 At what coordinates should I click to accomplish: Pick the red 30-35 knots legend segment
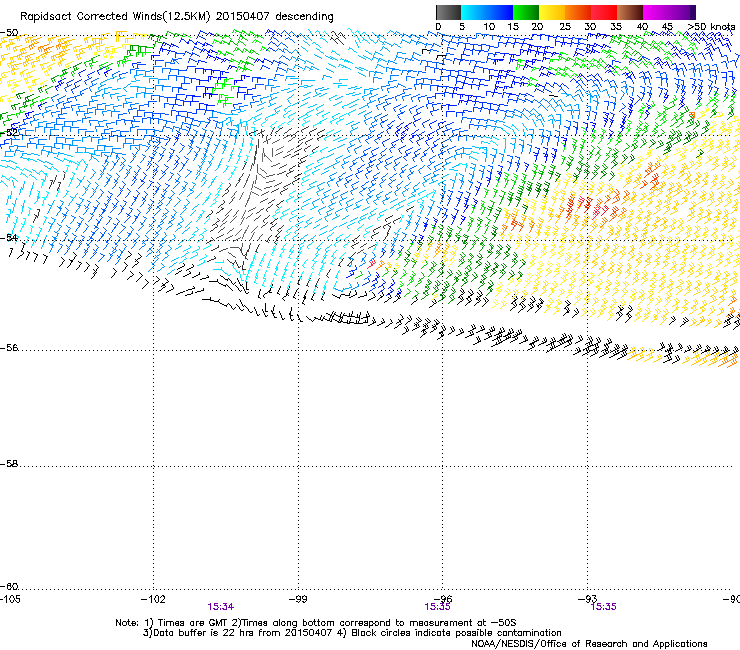pos(604,12)
